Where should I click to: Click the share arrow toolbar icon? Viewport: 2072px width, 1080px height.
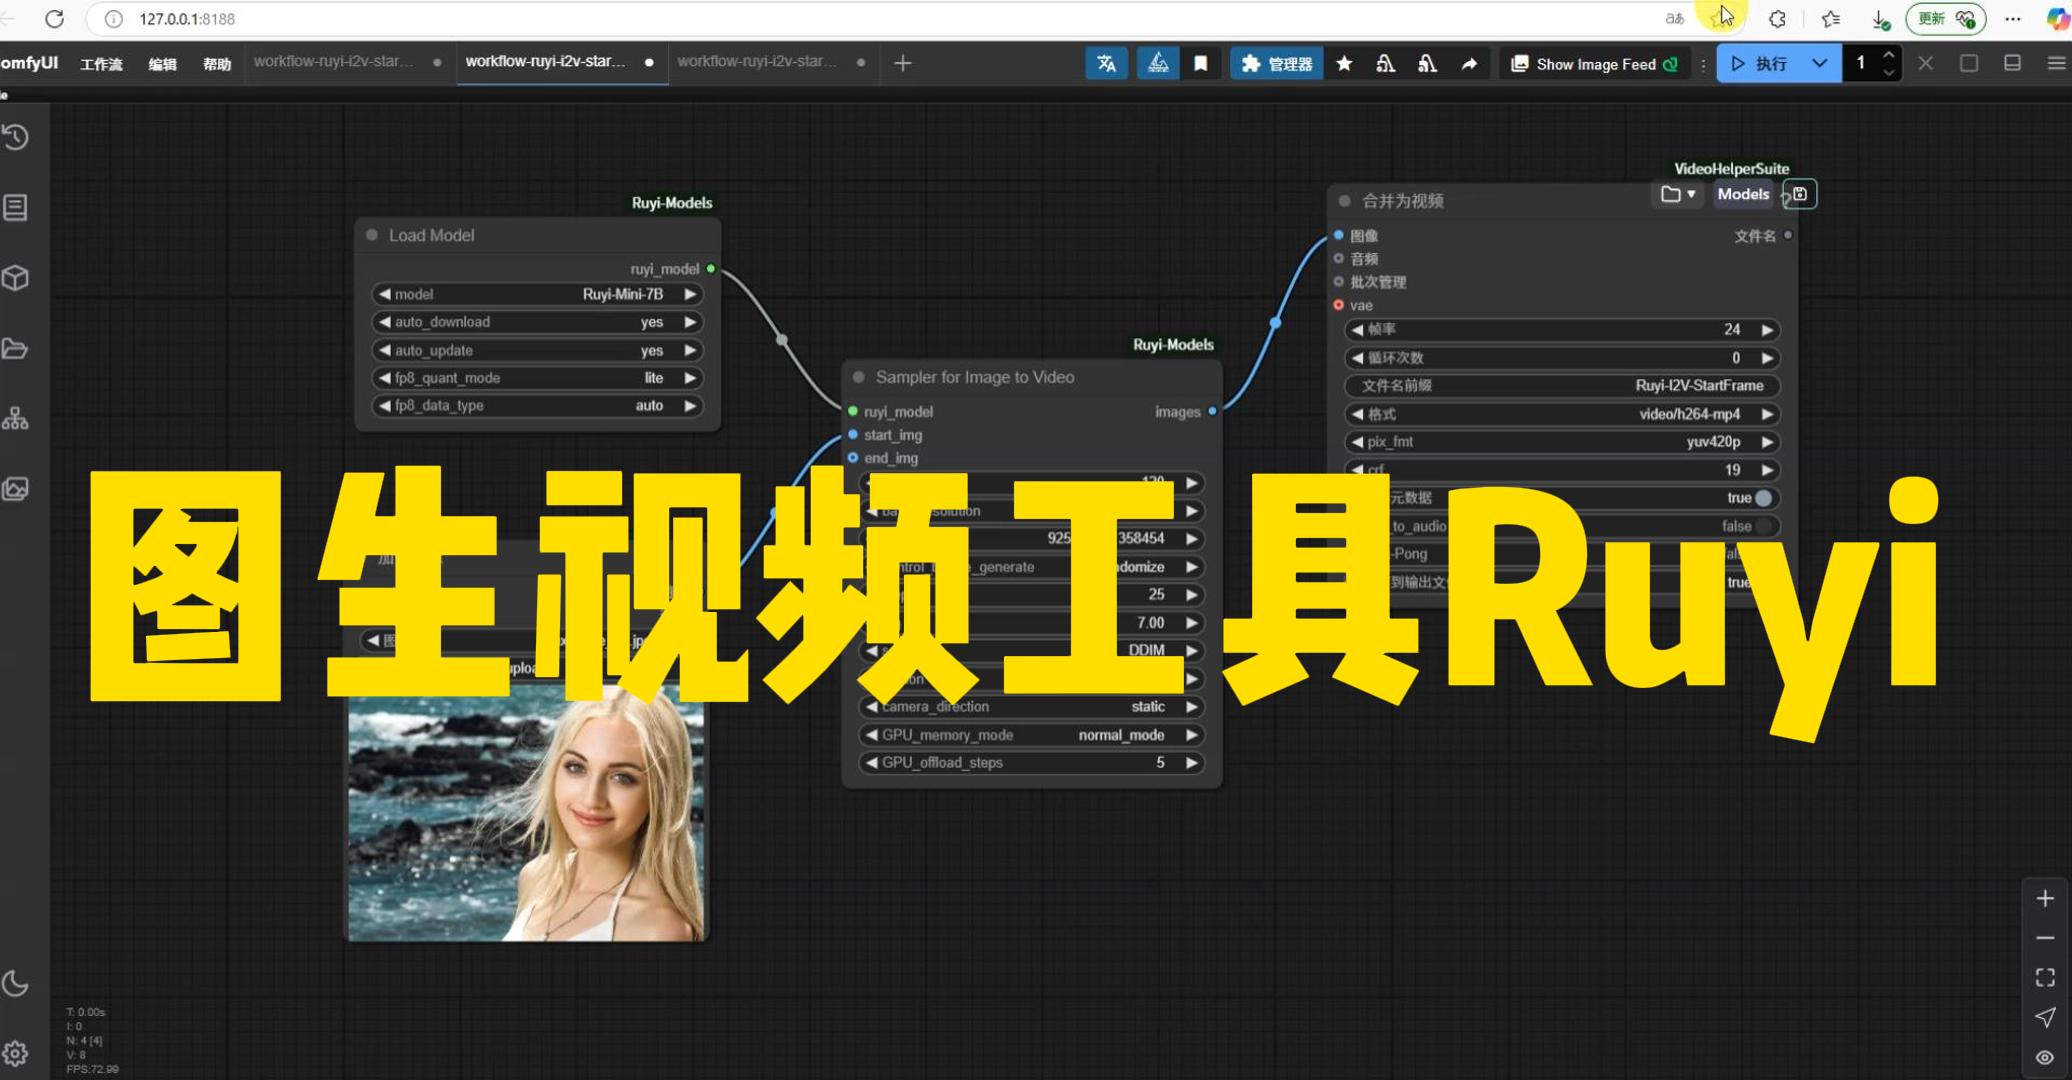point(1469,63)
